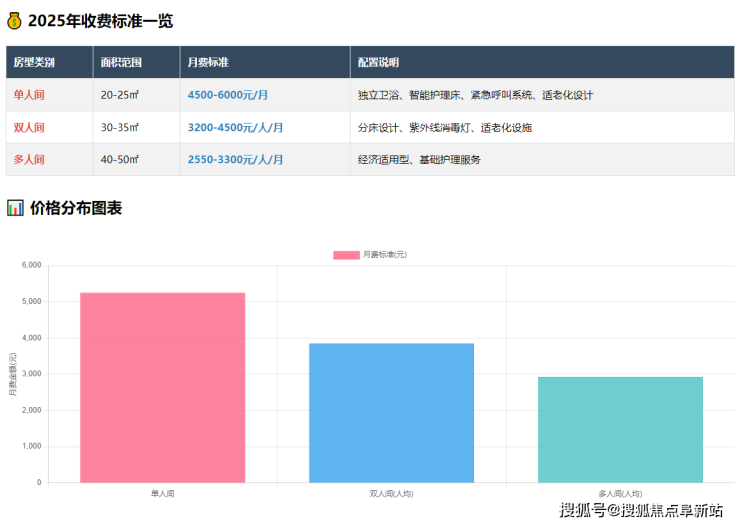Click the 独立卫浴 configuration description cell
This screenshot has width=740, height=526.
point(475,95)
